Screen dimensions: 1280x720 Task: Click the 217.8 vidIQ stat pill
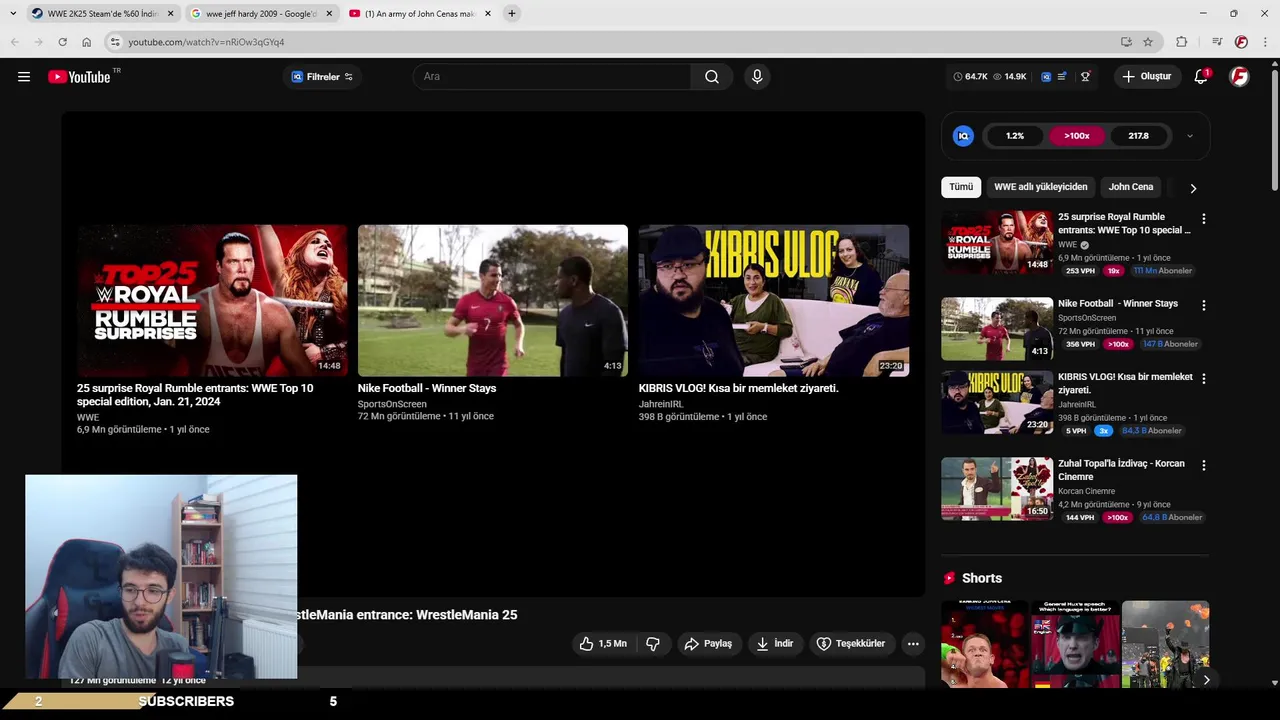(x=1139, y=136)
